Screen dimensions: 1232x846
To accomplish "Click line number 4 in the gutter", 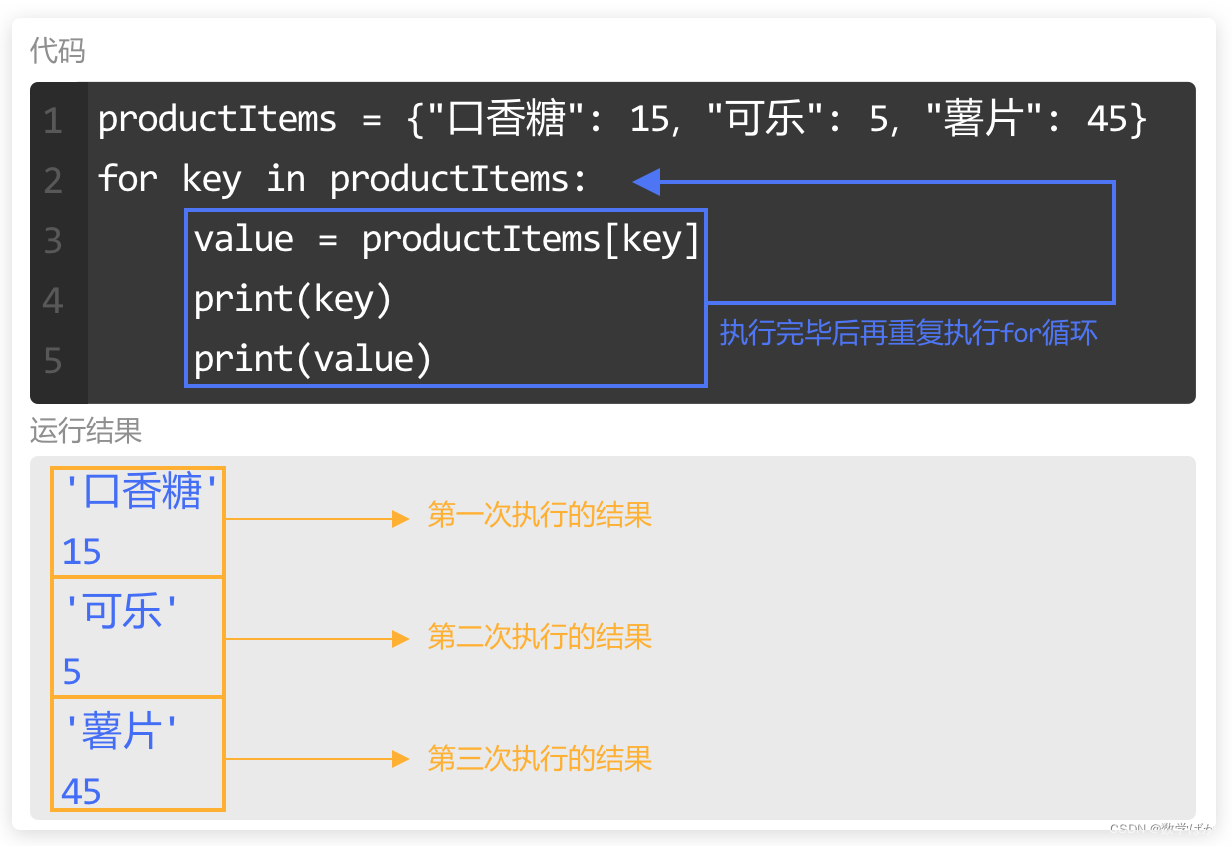I will (x=53, y=301).
